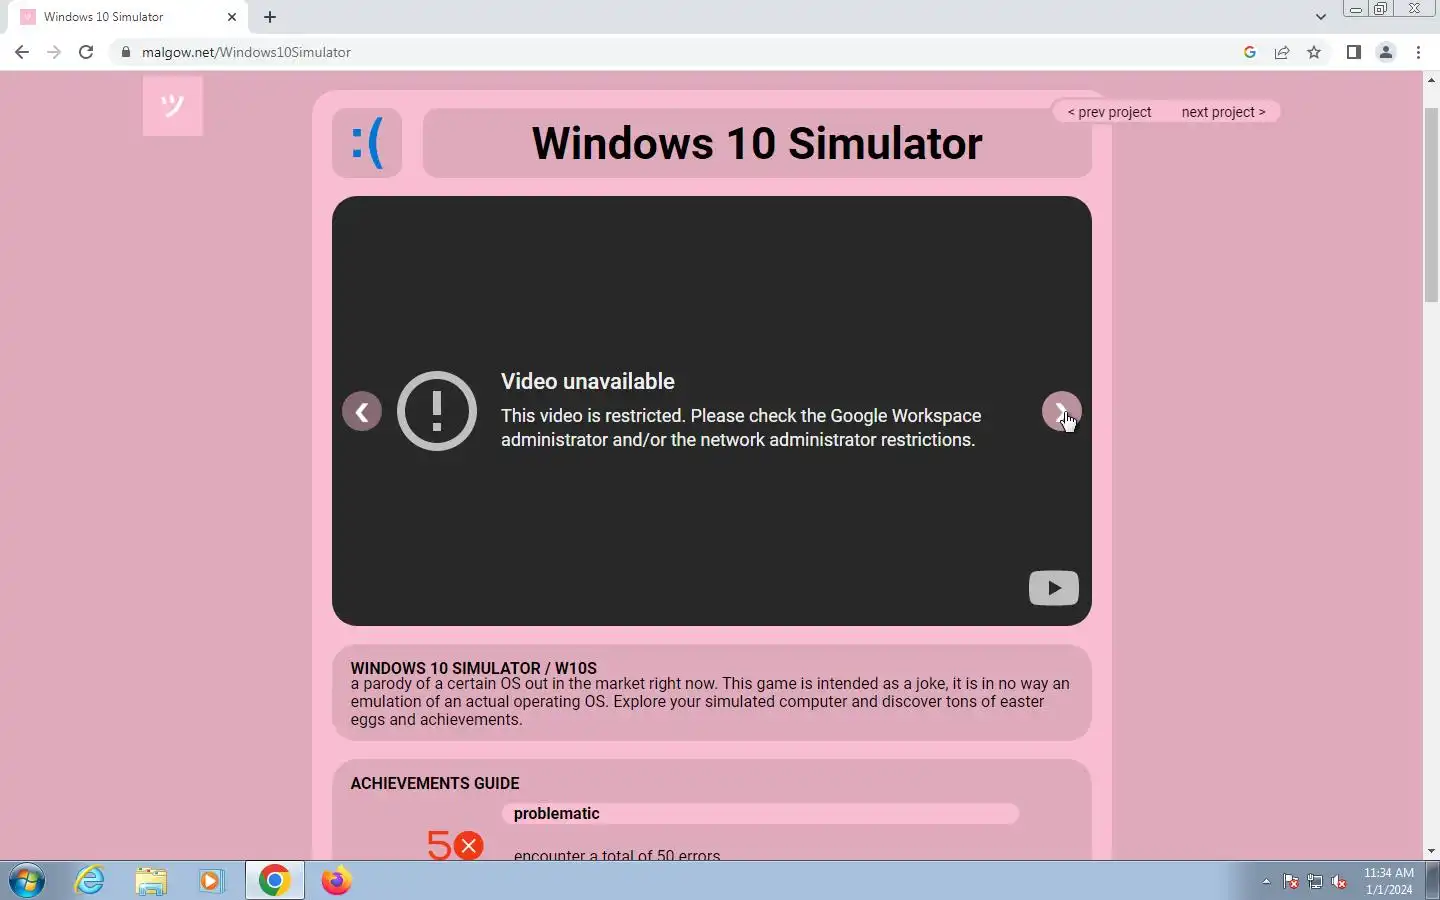This screenshot has height=900, width=1440.
Task: Click the browser back arrow
Action: pyautogui.click(x=22, y=52)
